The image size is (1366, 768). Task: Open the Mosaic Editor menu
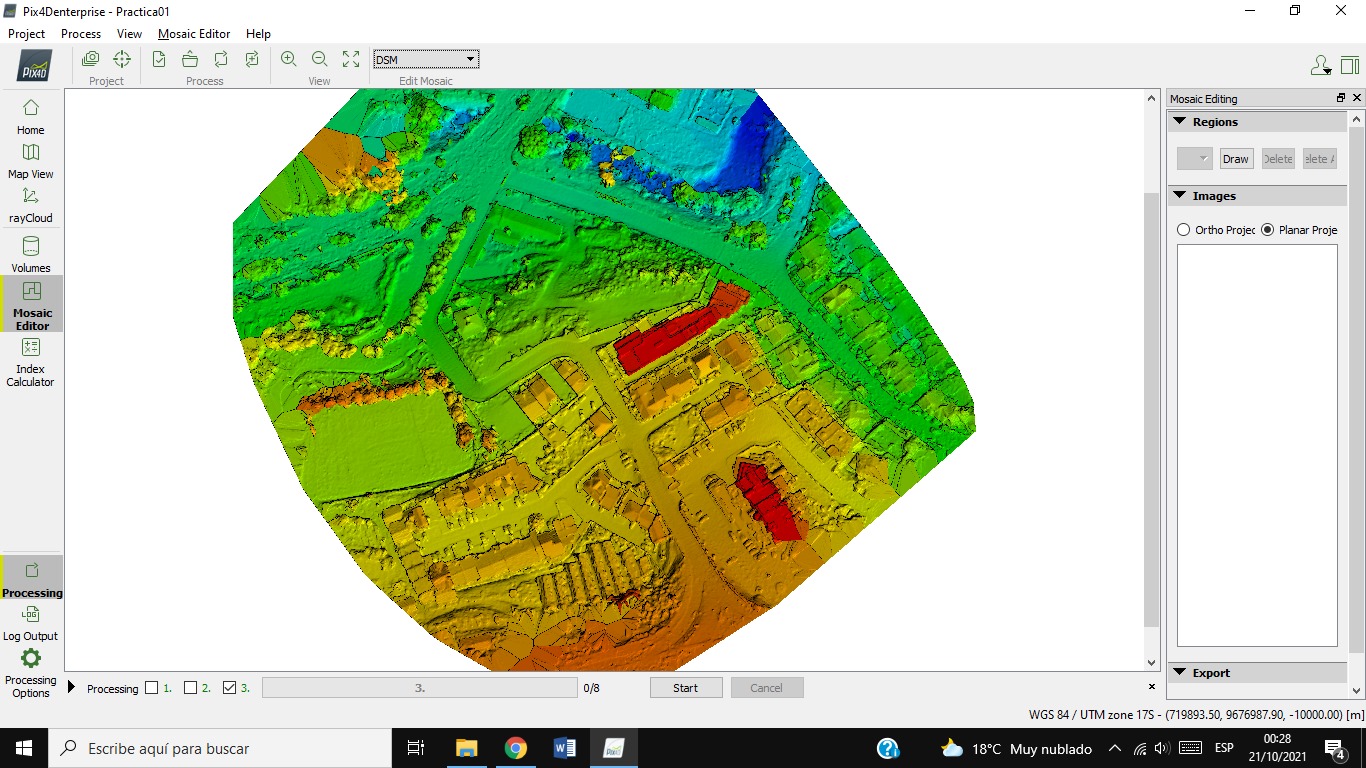pyautogui.click(x=194, y=34)
